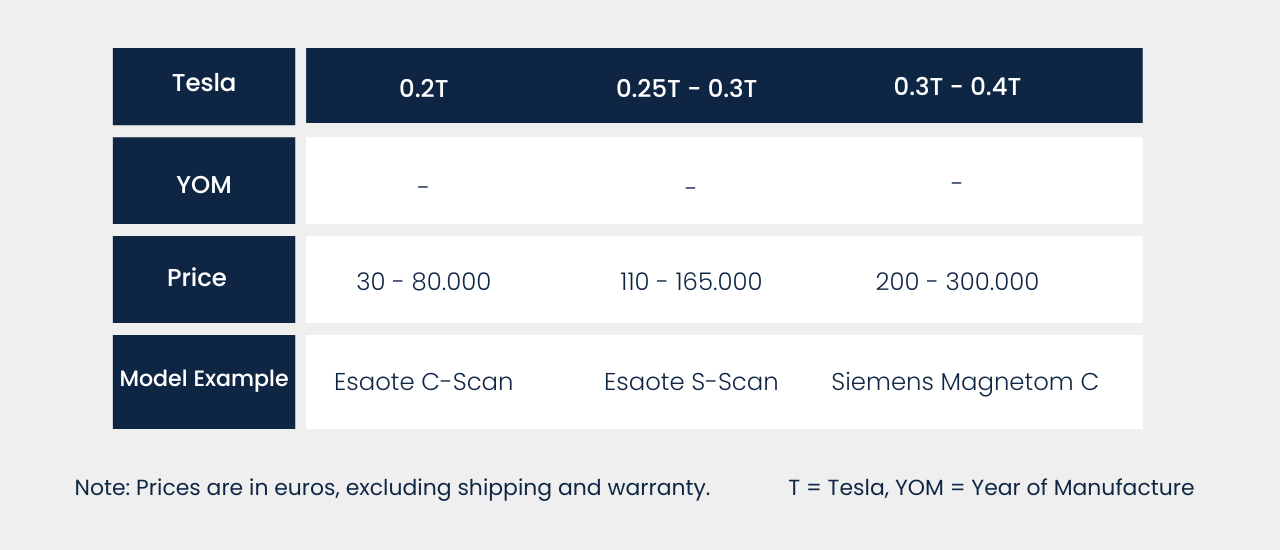Select the T = Tesla, YOM abbreviation legend
This screenshot has width=1280, height=550.
991,488
